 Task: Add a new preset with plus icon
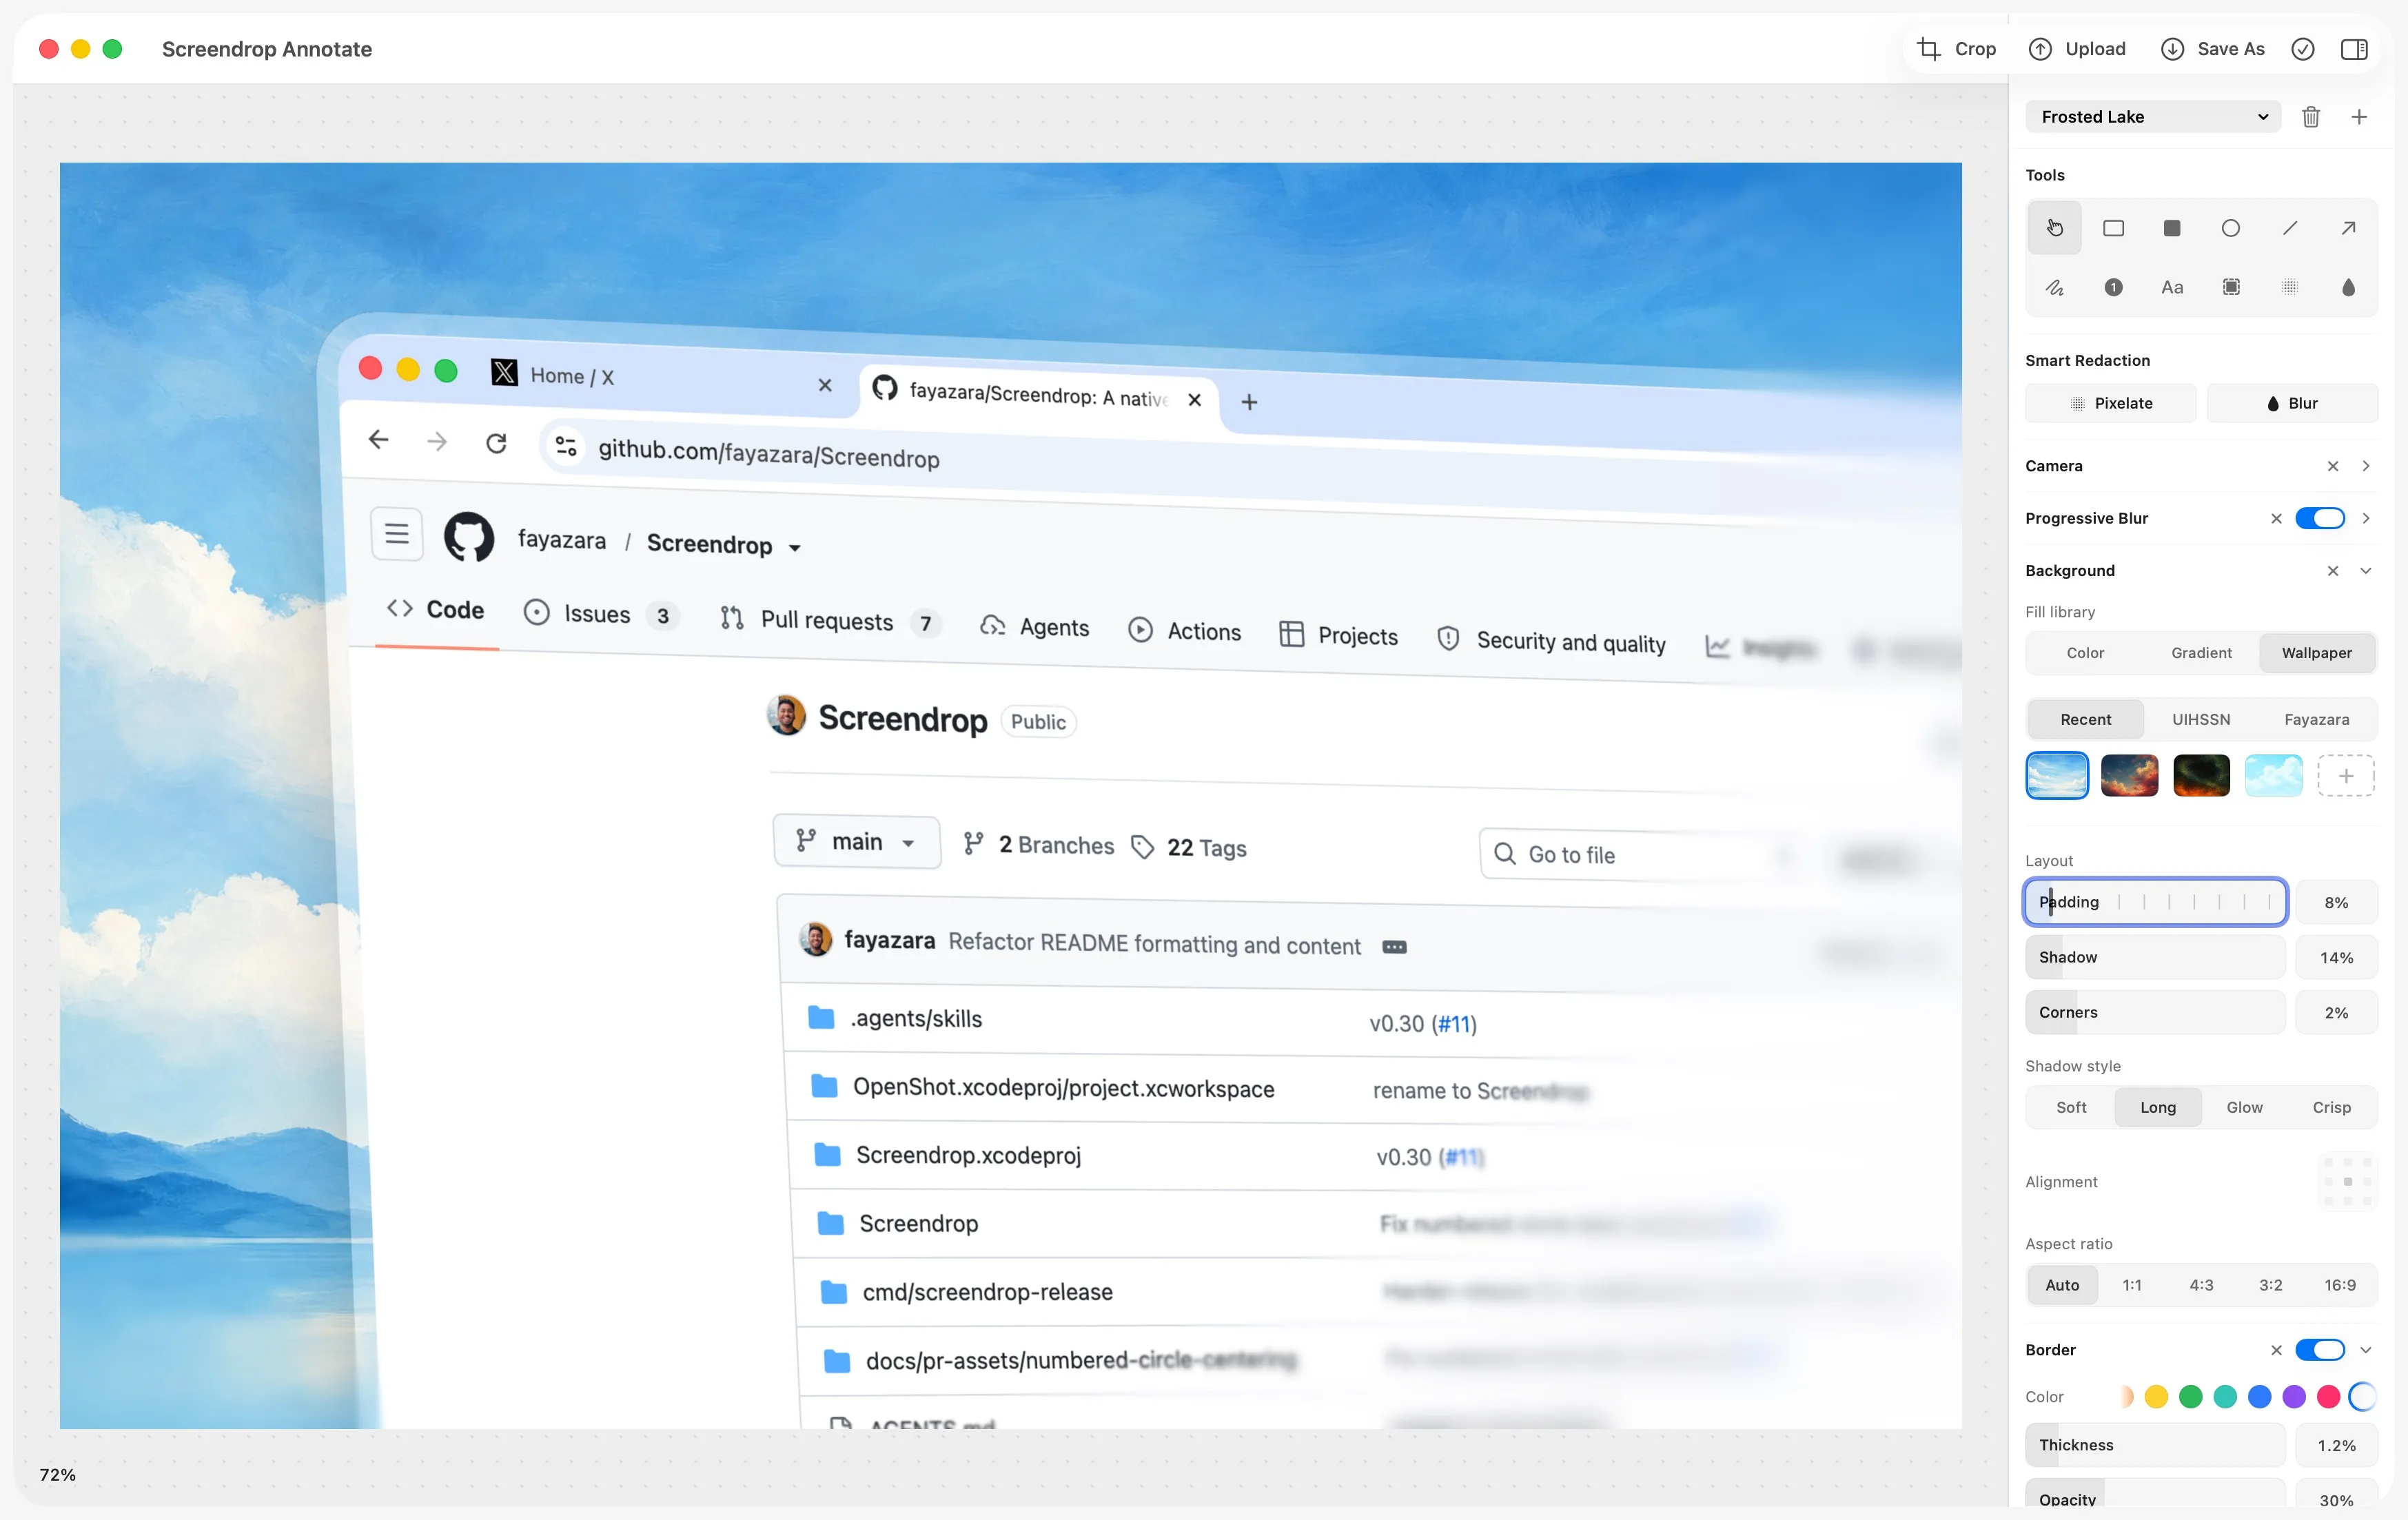click(2359, 117)
